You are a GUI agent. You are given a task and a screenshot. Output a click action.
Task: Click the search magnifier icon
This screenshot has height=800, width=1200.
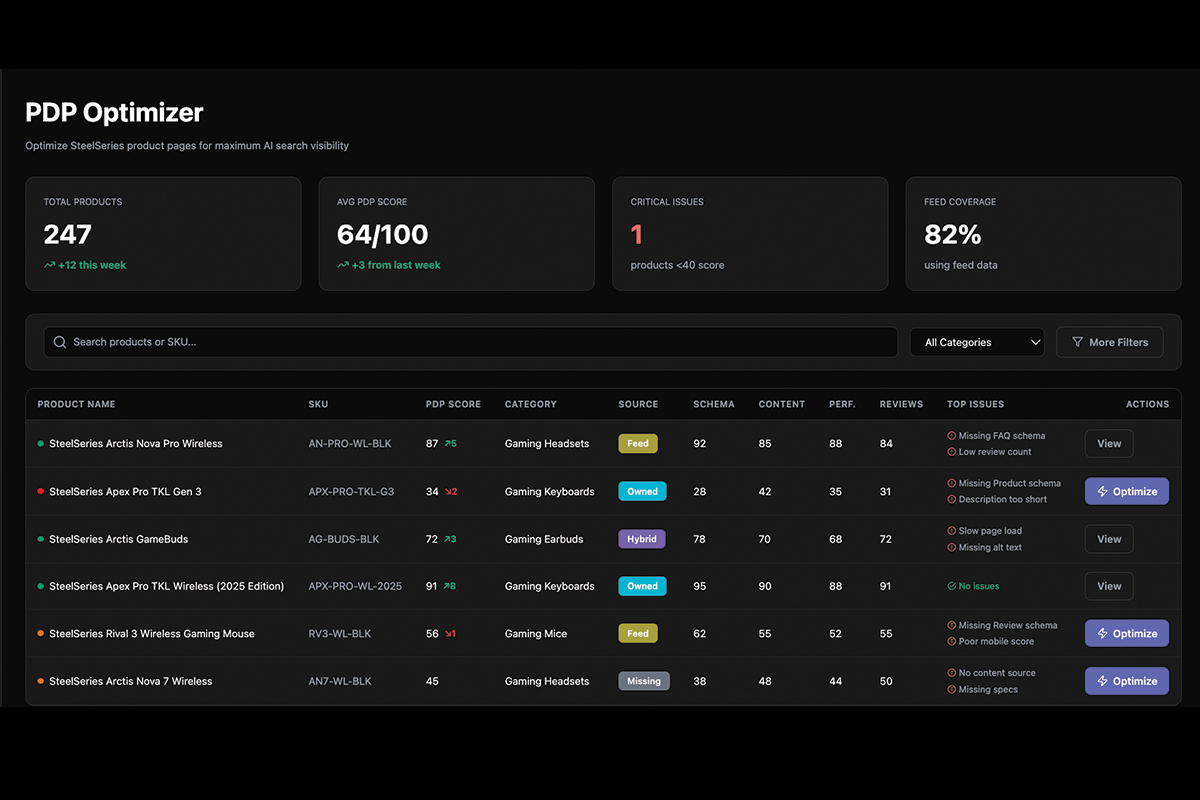pos(60,342)
